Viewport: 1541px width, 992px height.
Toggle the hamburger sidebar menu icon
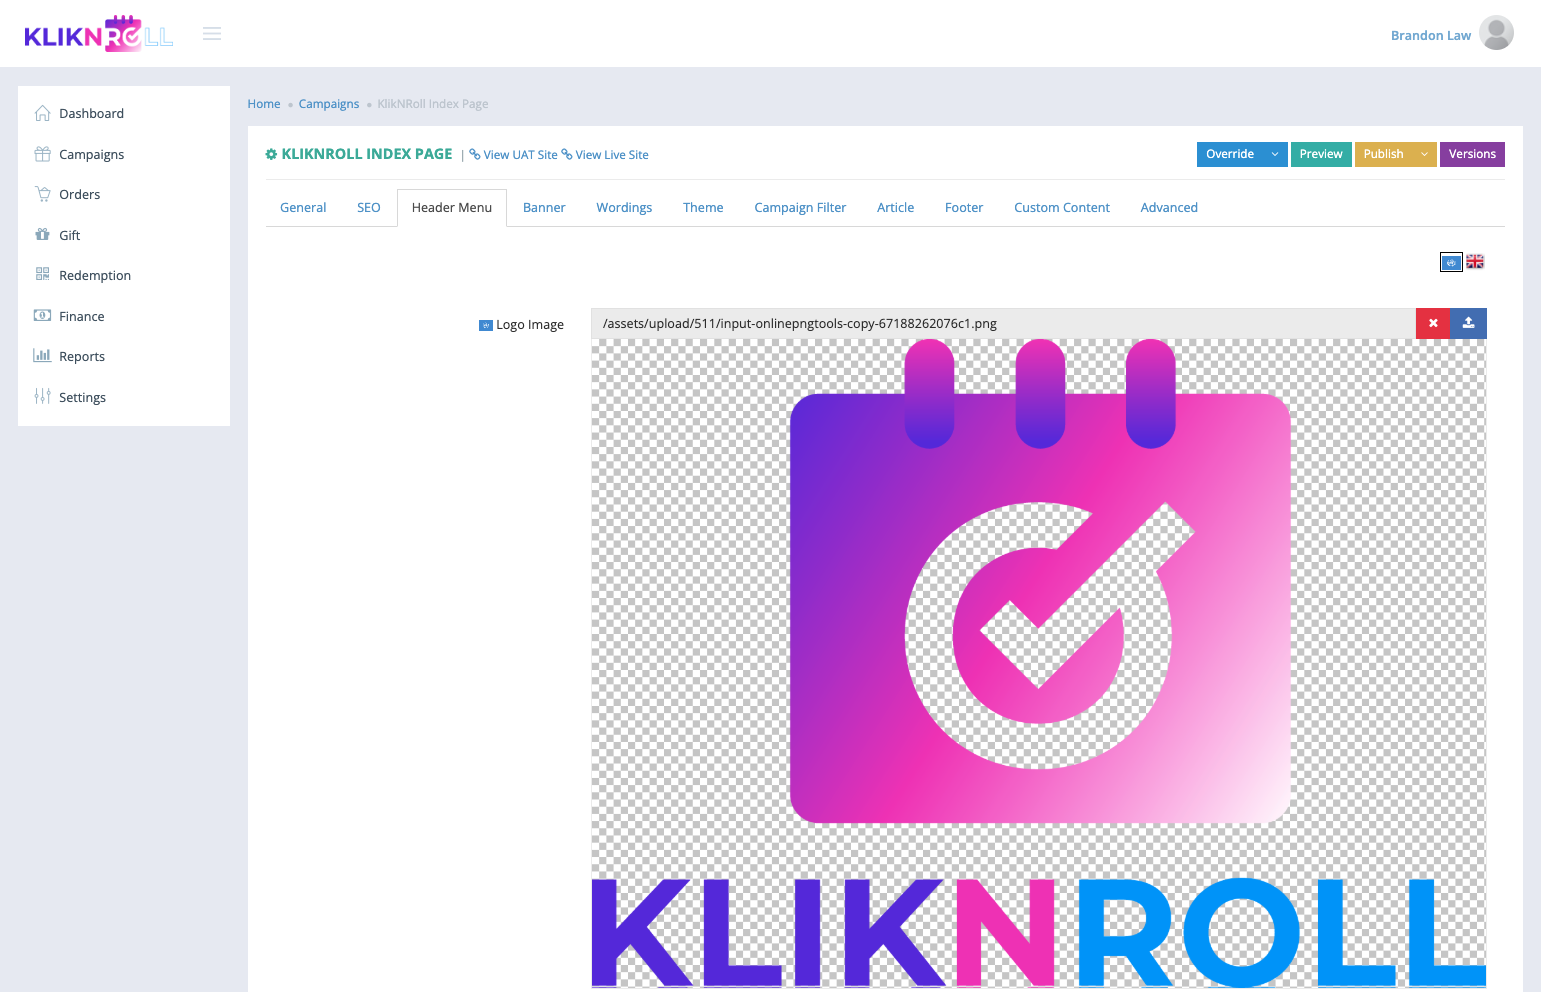point(212,34)
